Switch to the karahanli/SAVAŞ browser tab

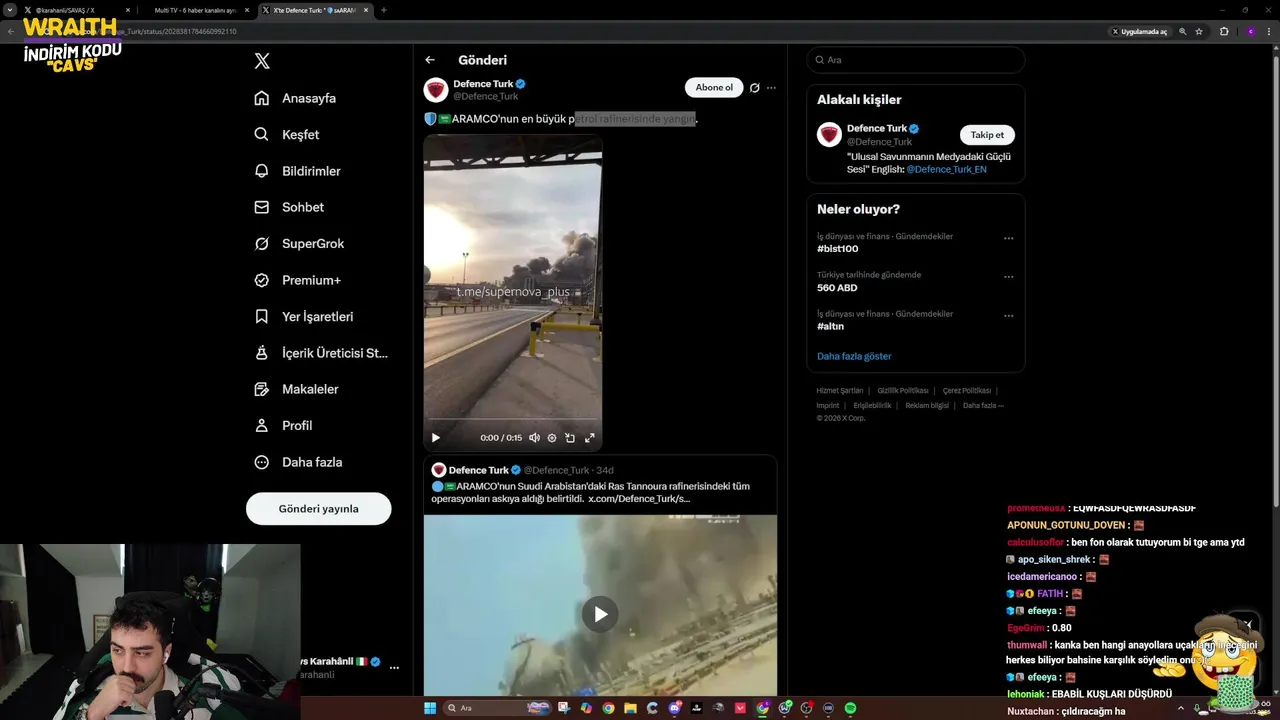coord(78,10)
